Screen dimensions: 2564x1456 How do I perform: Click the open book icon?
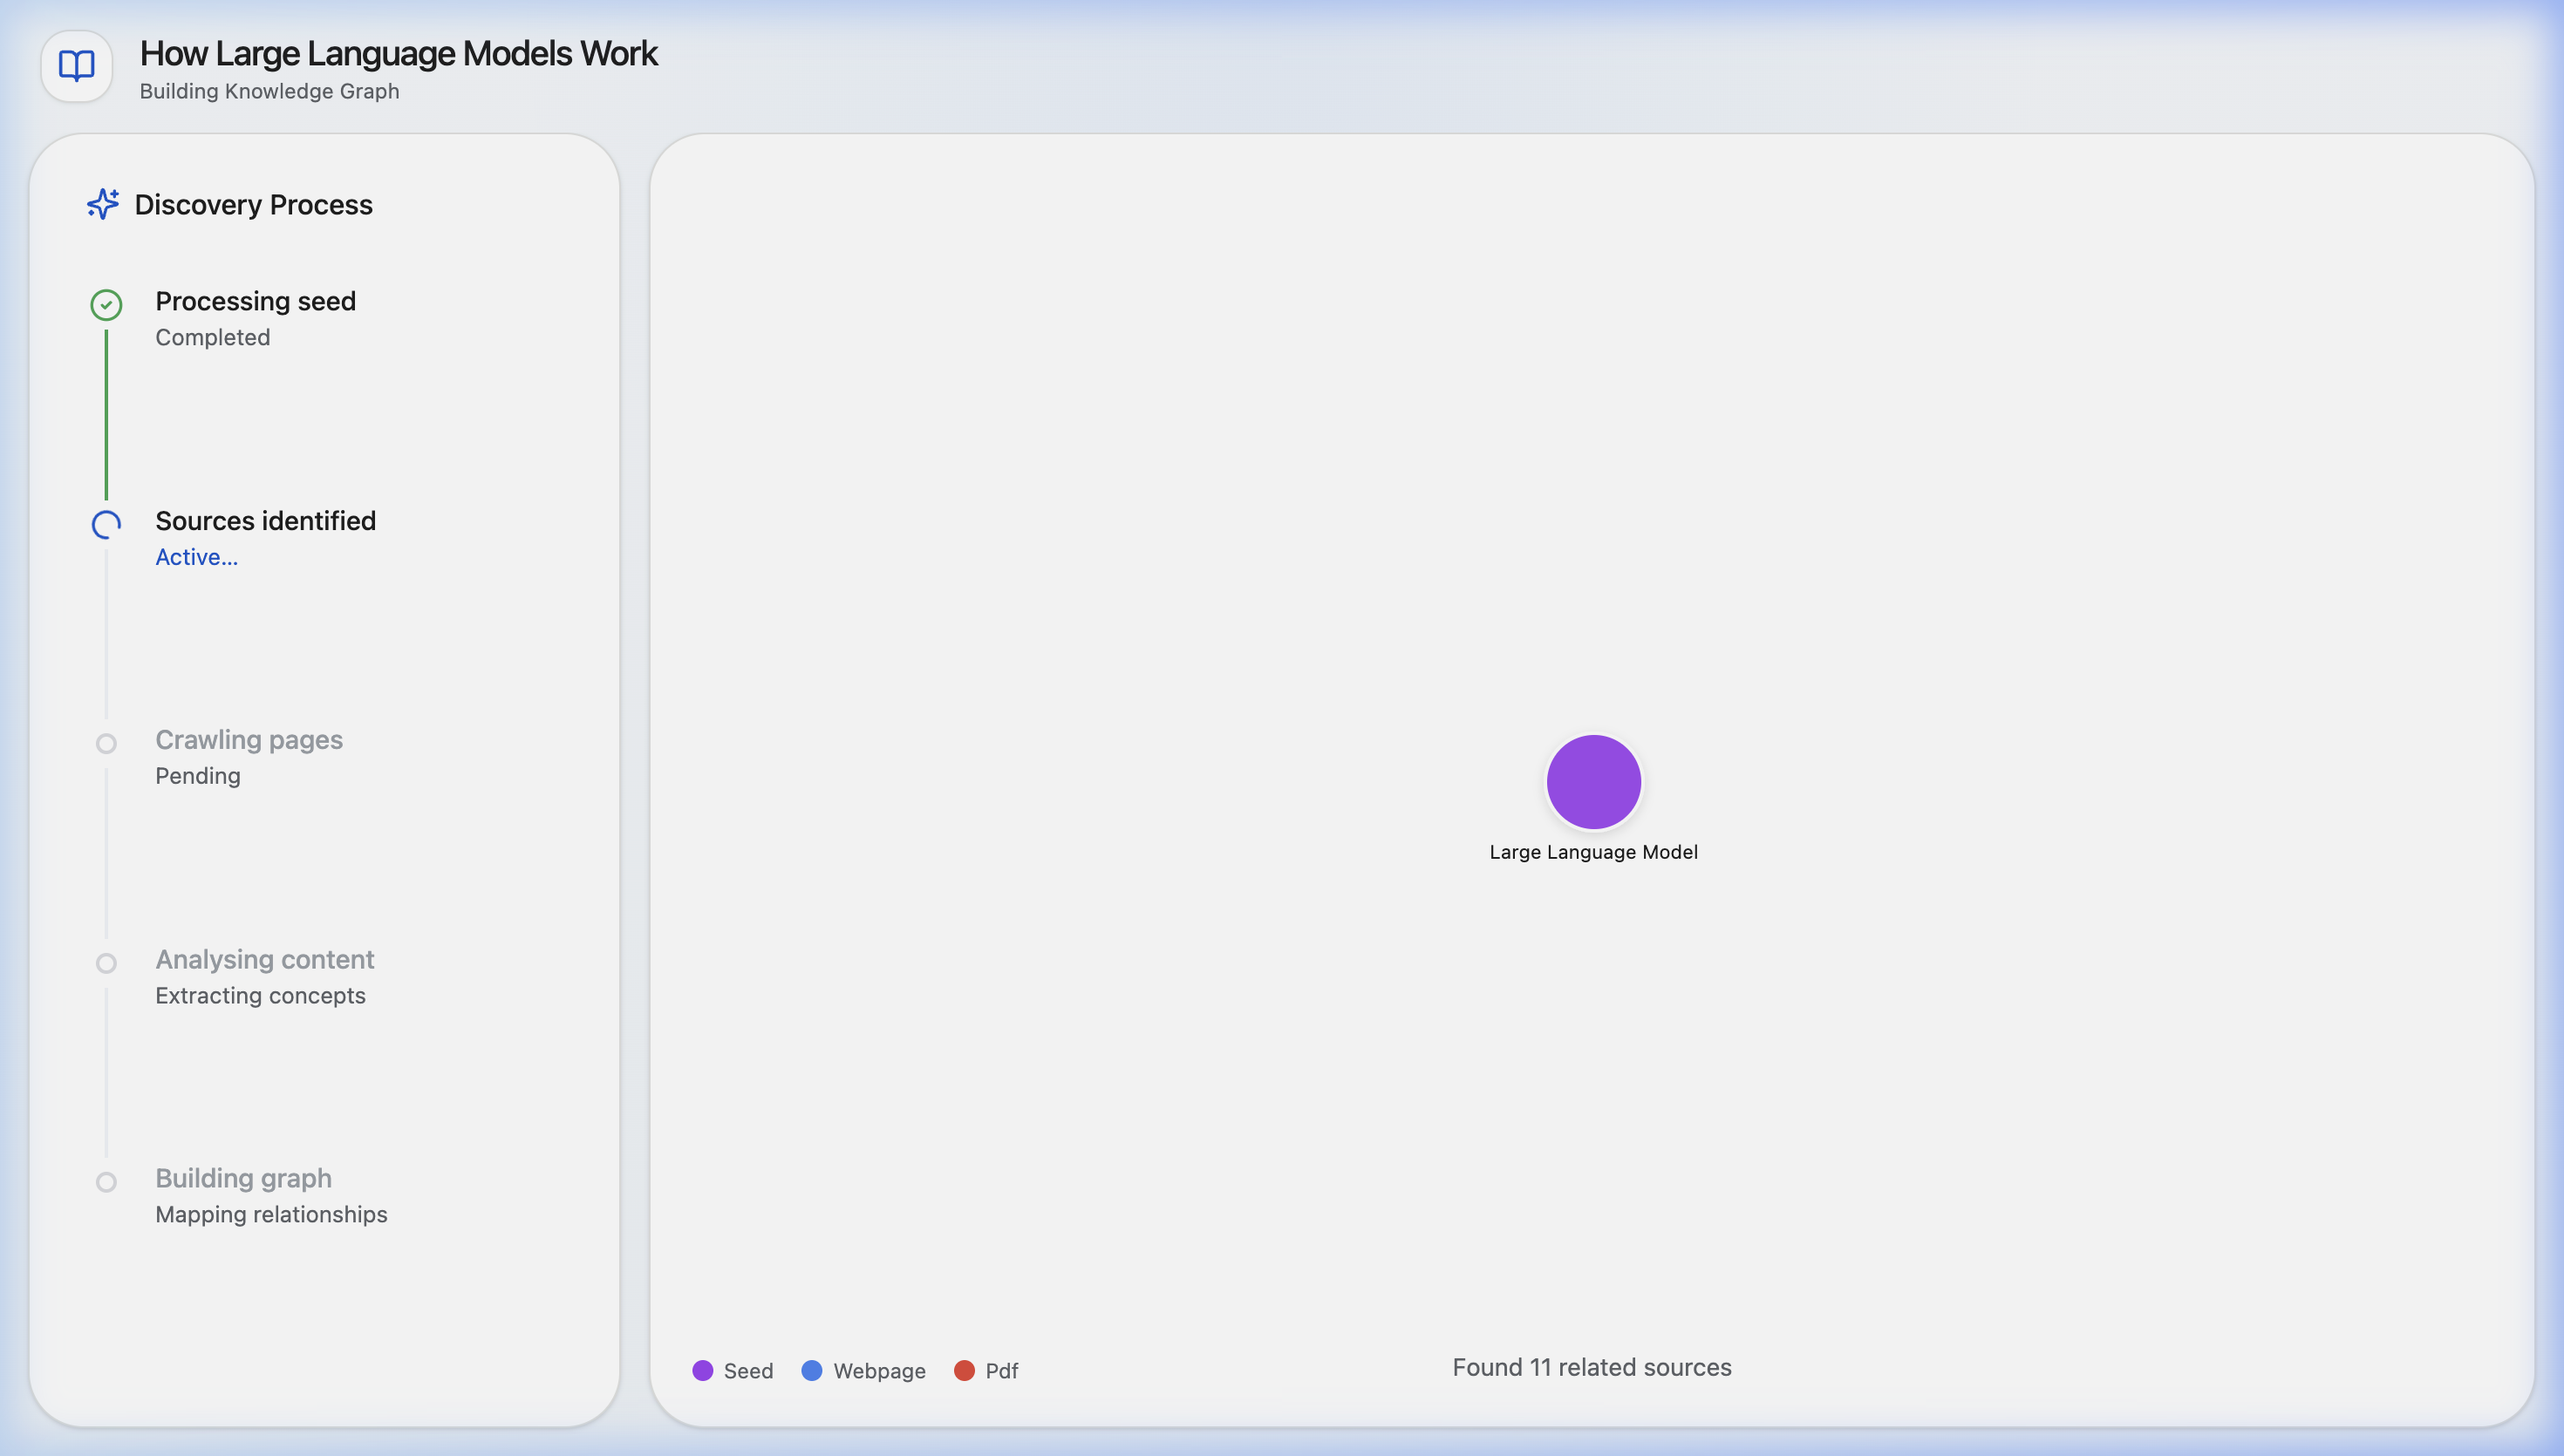tap(77, 66)
